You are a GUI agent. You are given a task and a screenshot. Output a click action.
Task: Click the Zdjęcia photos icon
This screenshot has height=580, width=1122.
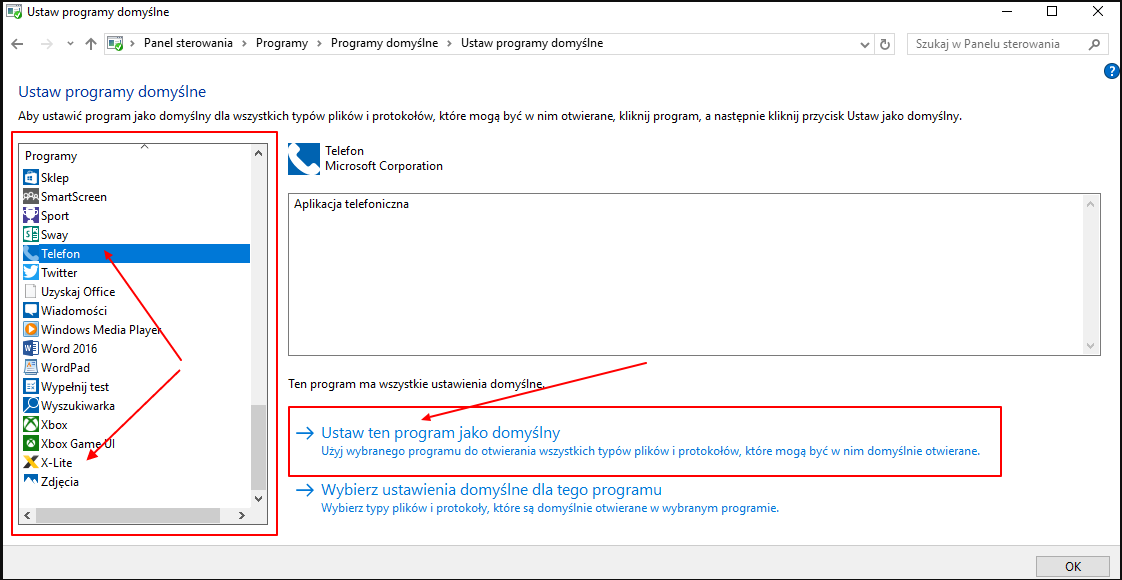(31, 481)
